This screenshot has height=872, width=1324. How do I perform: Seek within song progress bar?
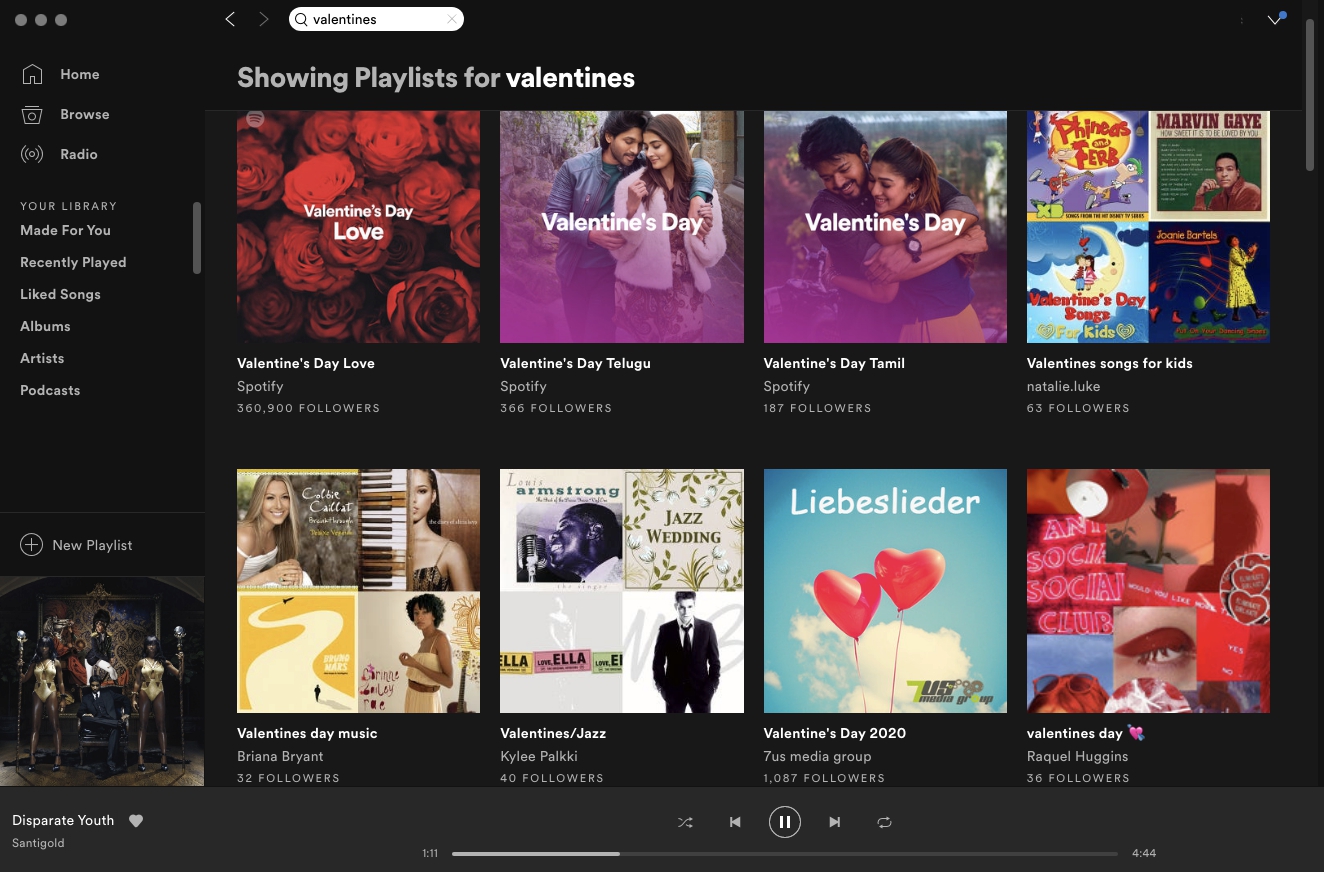coord(785,854)
